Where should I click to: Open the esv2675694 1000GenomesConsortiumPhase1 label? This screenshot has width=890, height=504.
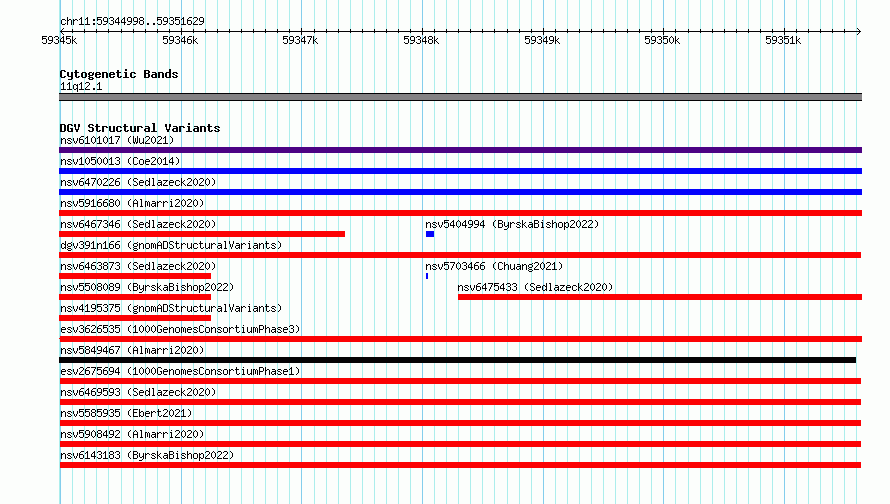pos(180,371)
